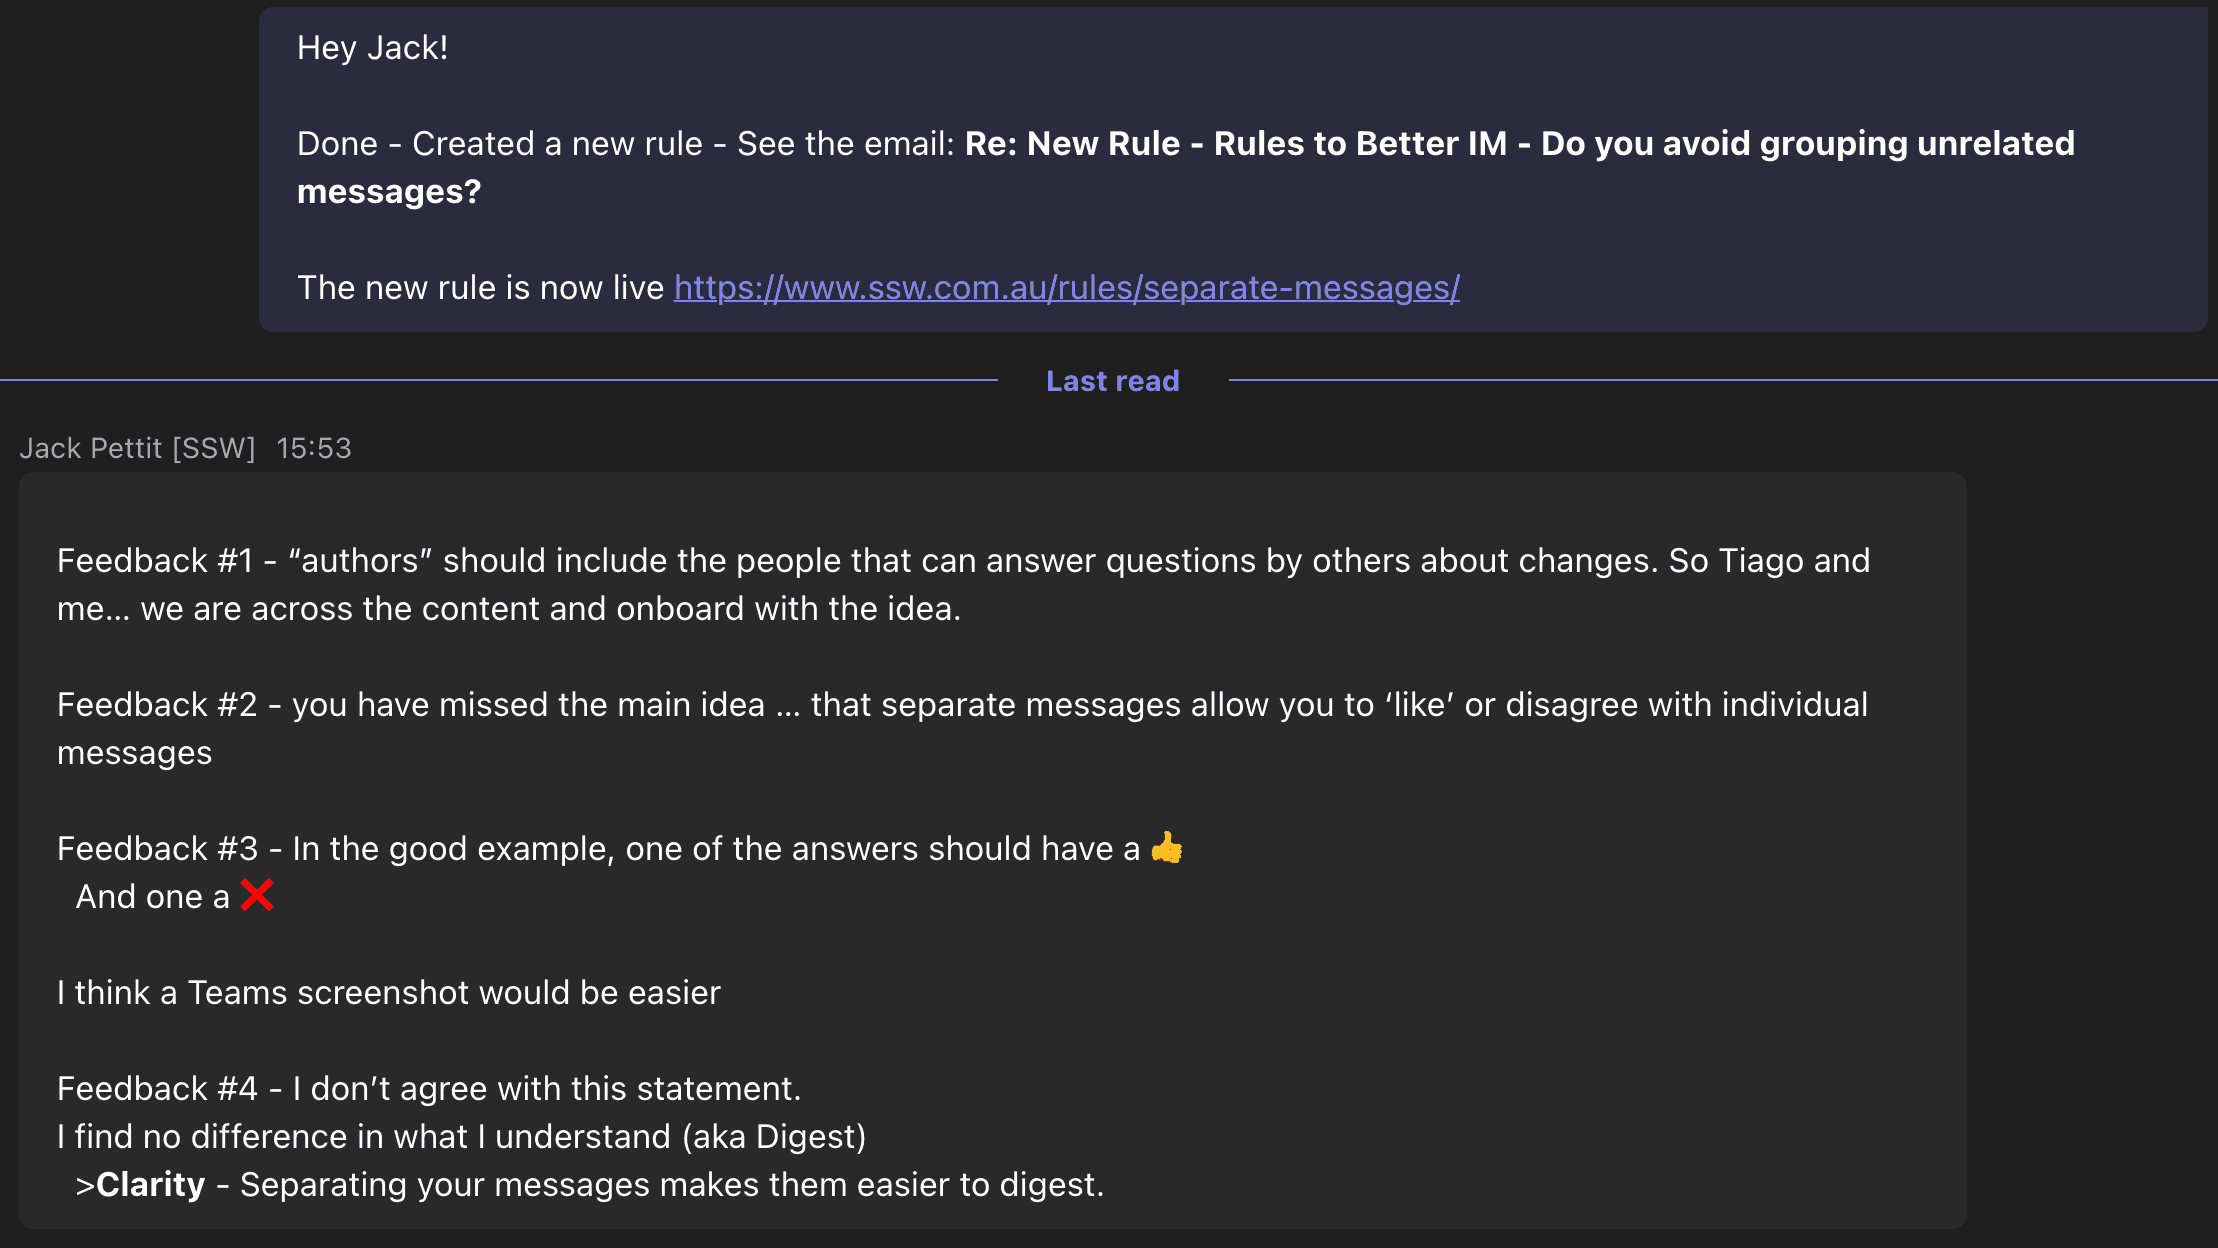Viewport: 2218px width, 1248px height.
Task: Click "The new rule is now live" text
Action: tap(480, 288)
